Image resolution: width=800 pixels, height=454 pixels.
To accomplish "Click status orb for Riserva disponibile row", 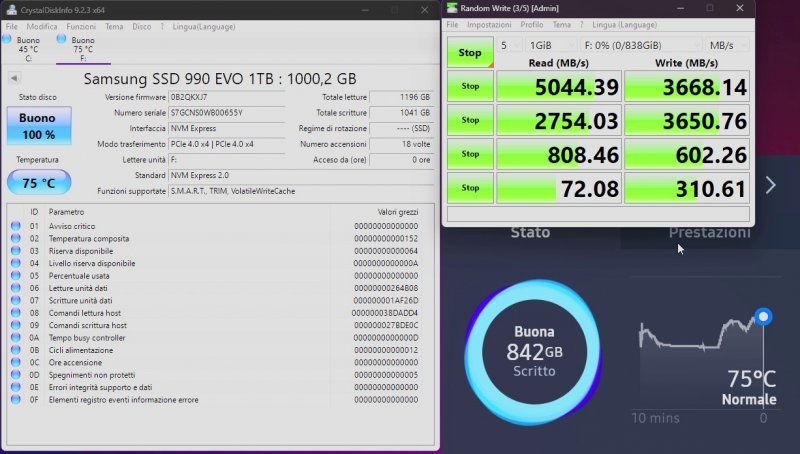I will pos(16,251).
